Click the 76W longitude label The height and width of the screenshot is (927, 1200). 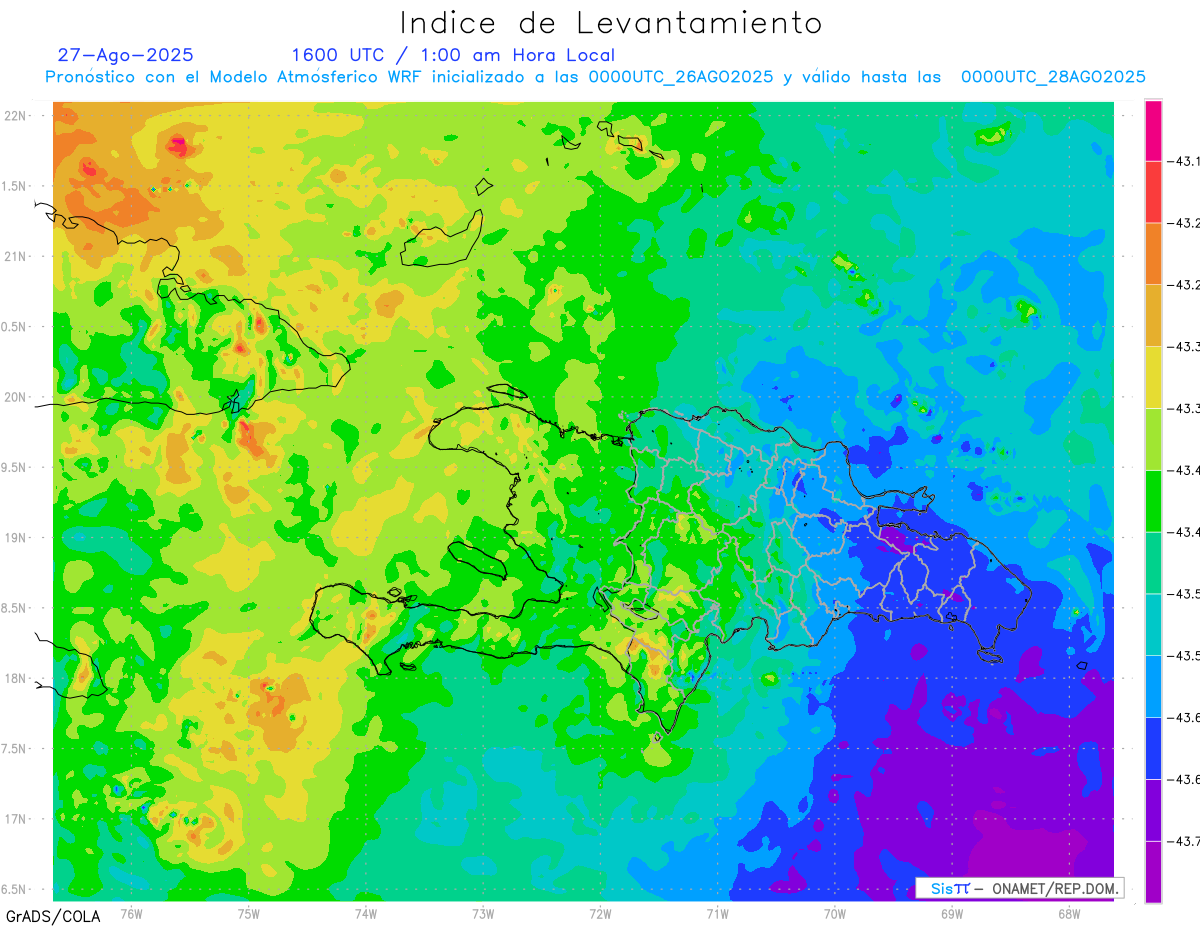[131, 913]
